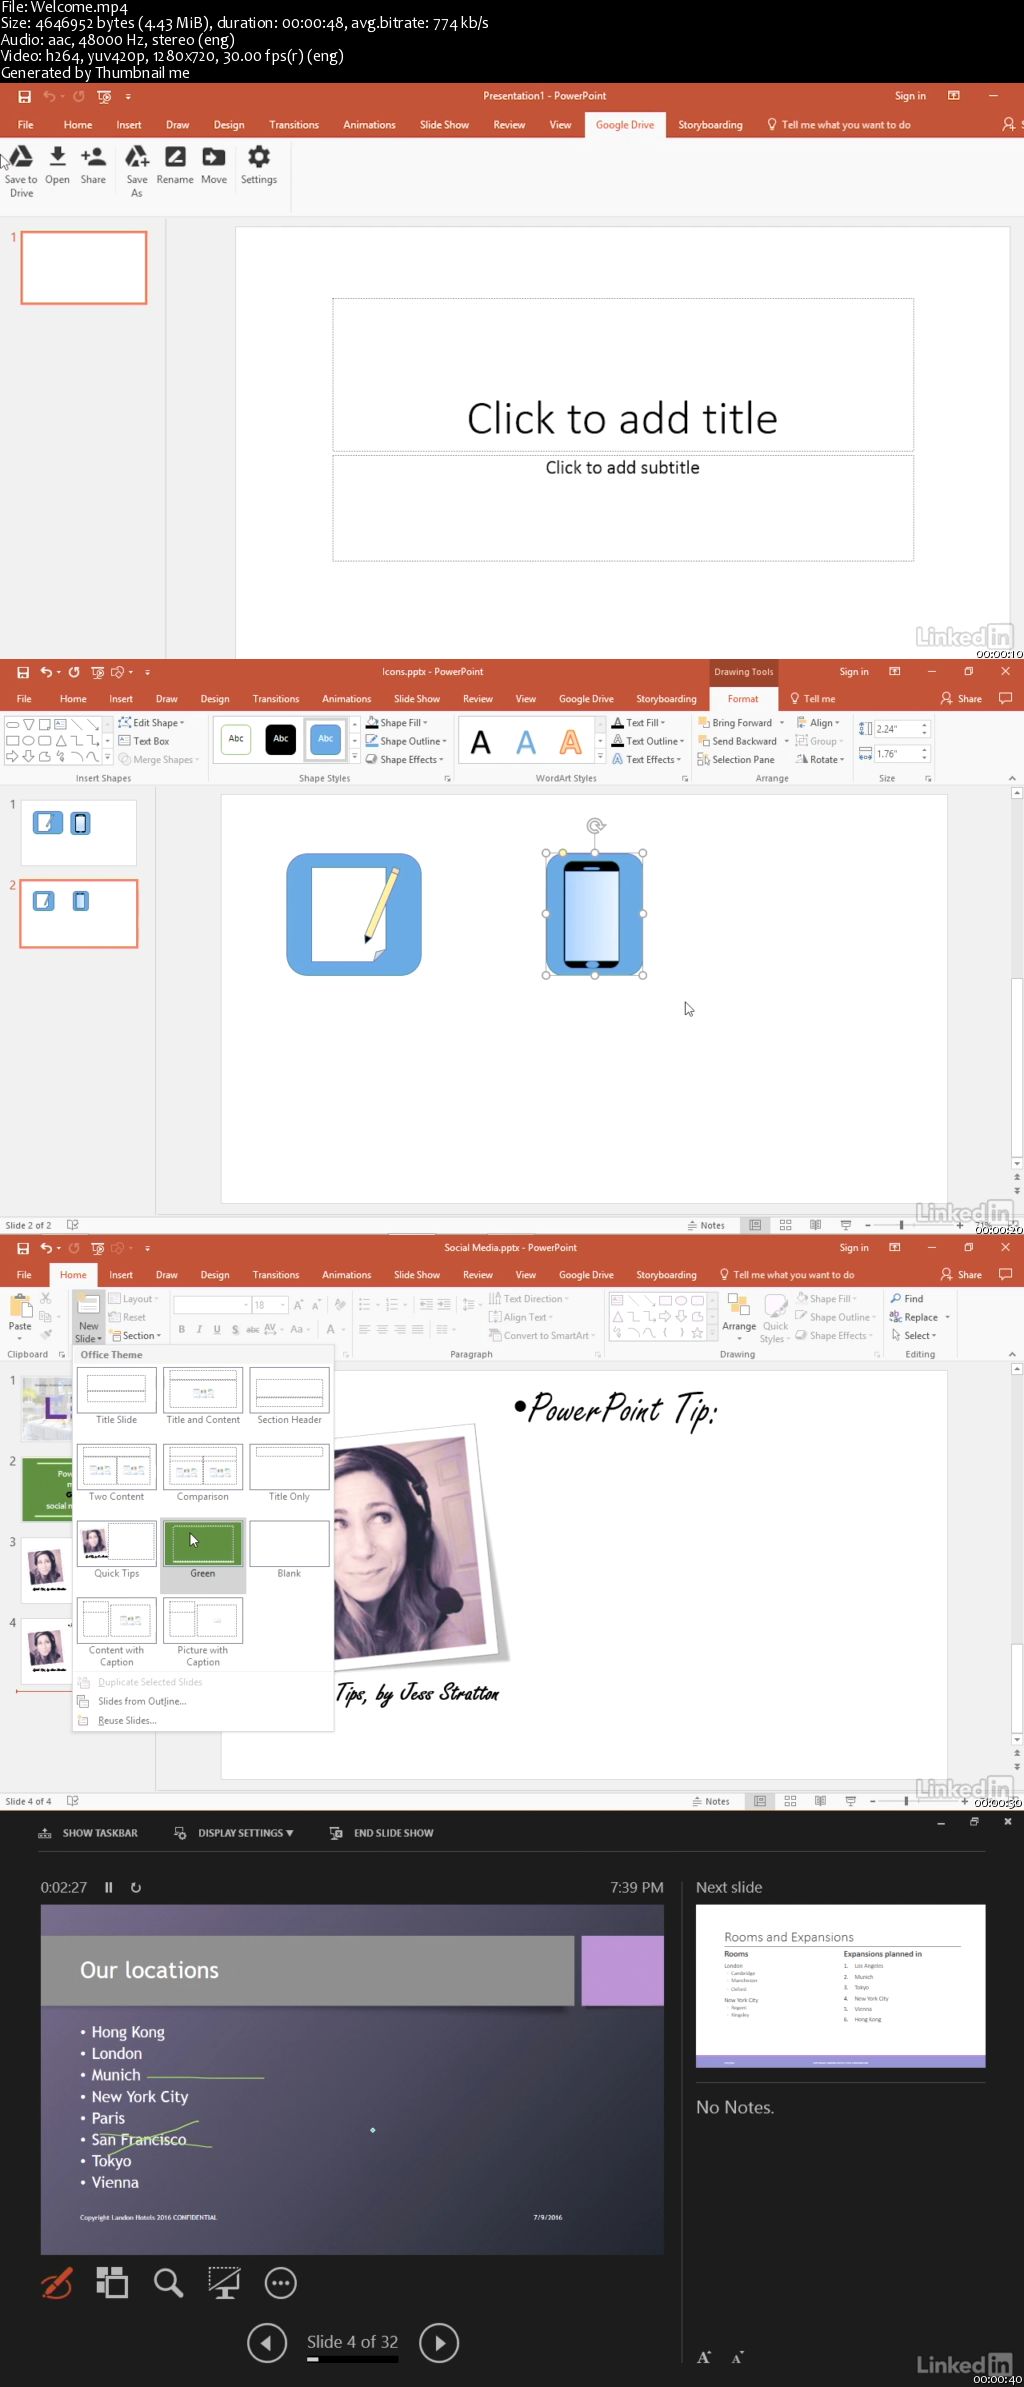The width and height of the screenshot is (1024, 2387).
Task: Click Sign in on Presentation1 window
Action: pos(910,96)
